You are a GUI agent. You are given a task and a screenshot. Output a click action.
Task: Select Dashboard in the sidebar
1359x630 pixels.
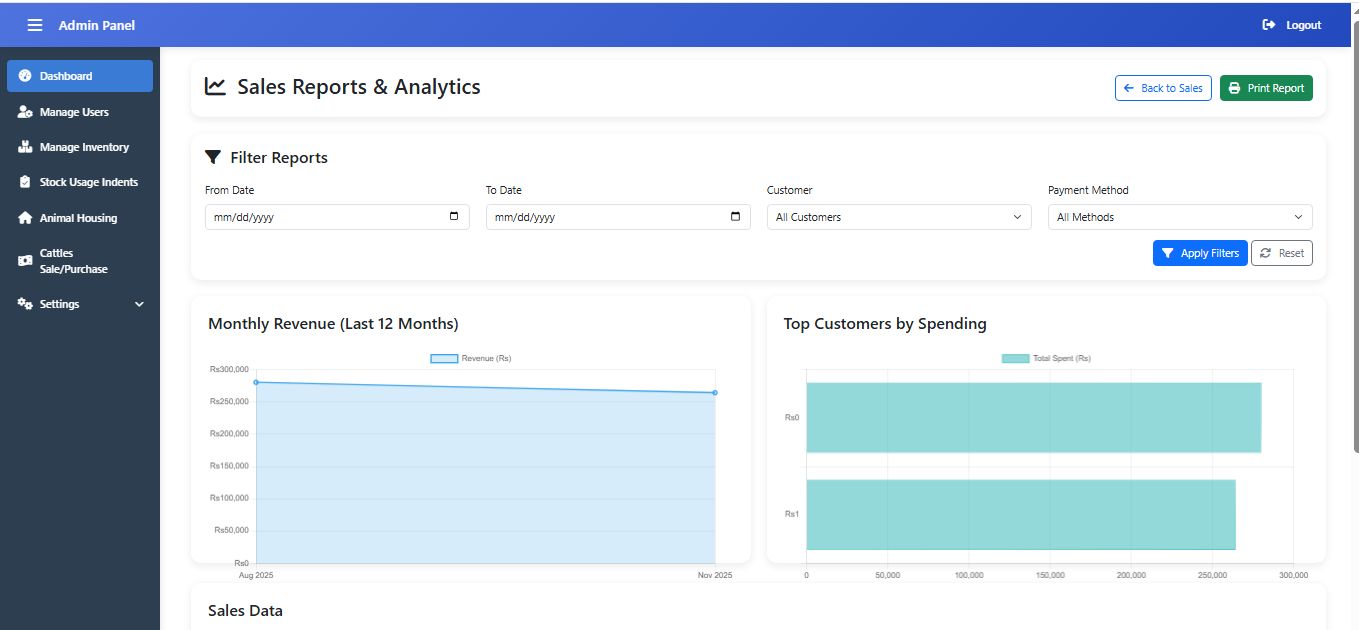[80, 76]
